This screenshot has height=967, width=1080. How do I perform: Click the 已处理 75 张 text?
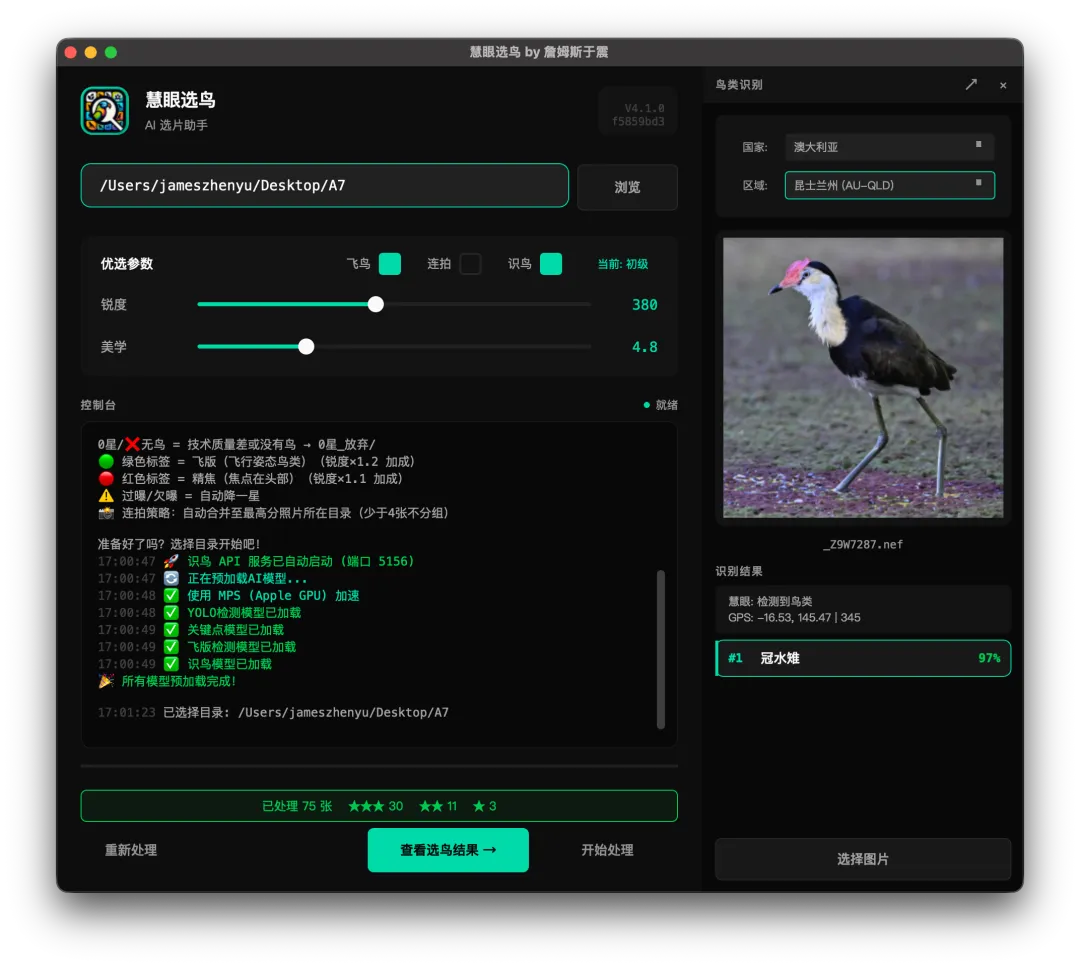click(297, 806)
